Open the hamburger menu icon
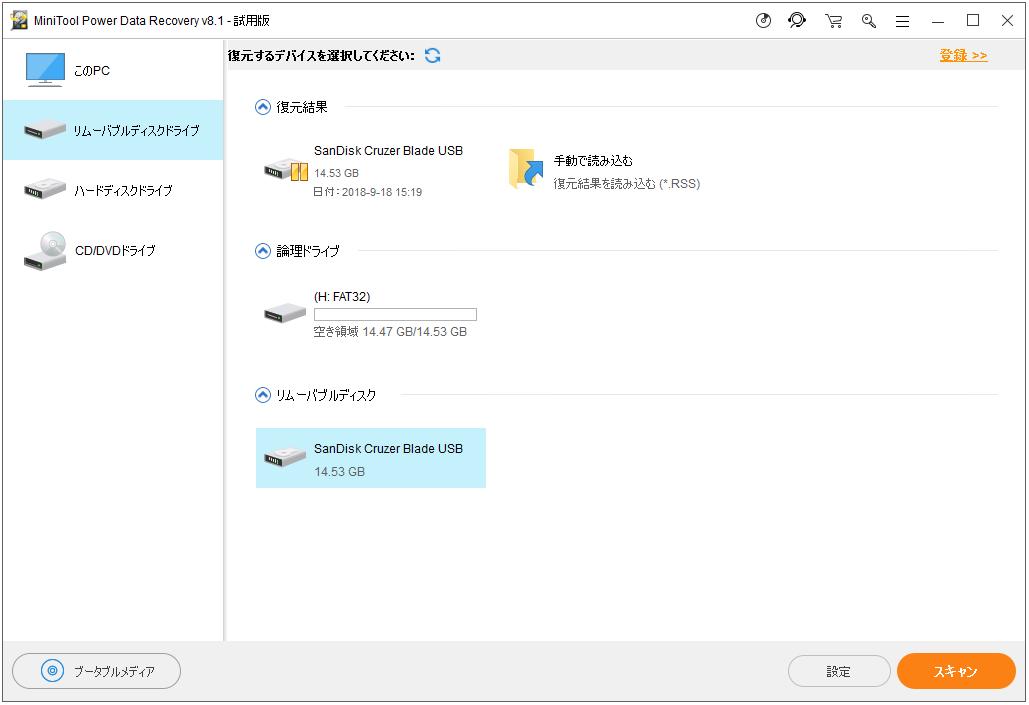1029x705 pixels. 903,21
